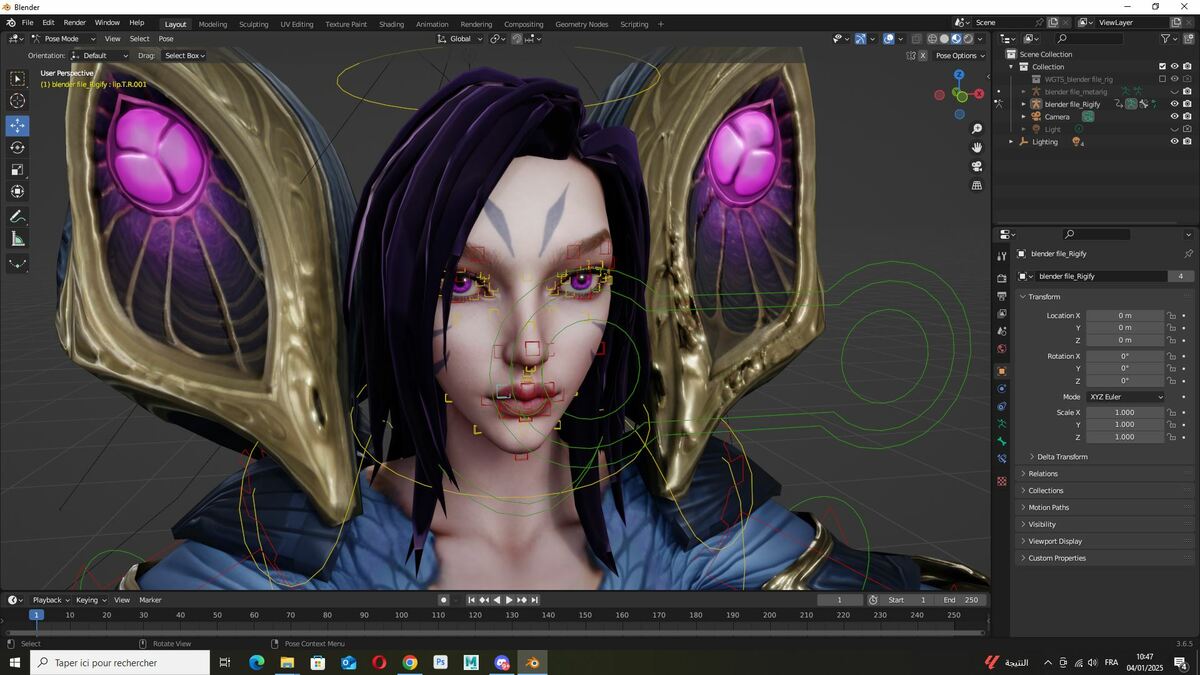Open the View Layer properties tab

point(1002,314)
